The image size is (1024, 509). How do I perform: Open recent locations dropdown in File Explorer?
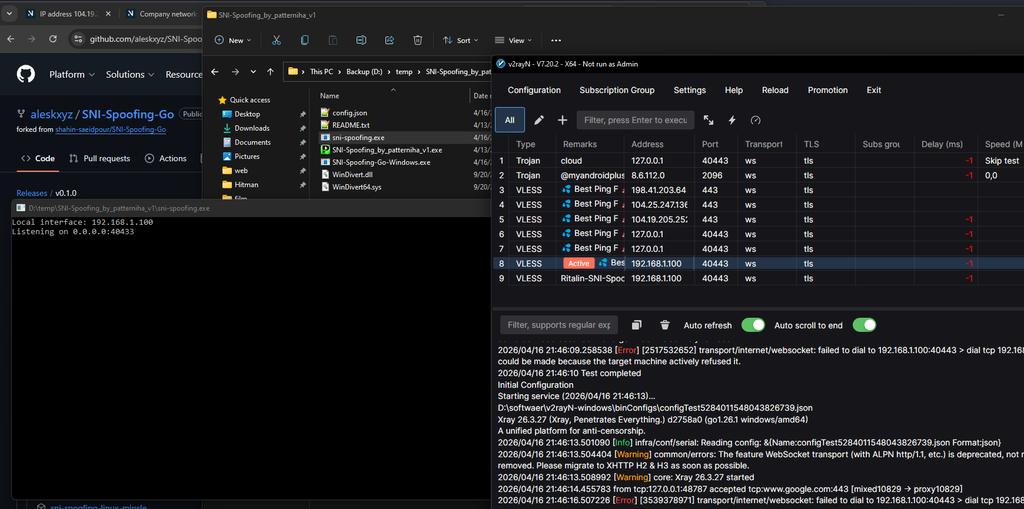(x=252, y=72)
